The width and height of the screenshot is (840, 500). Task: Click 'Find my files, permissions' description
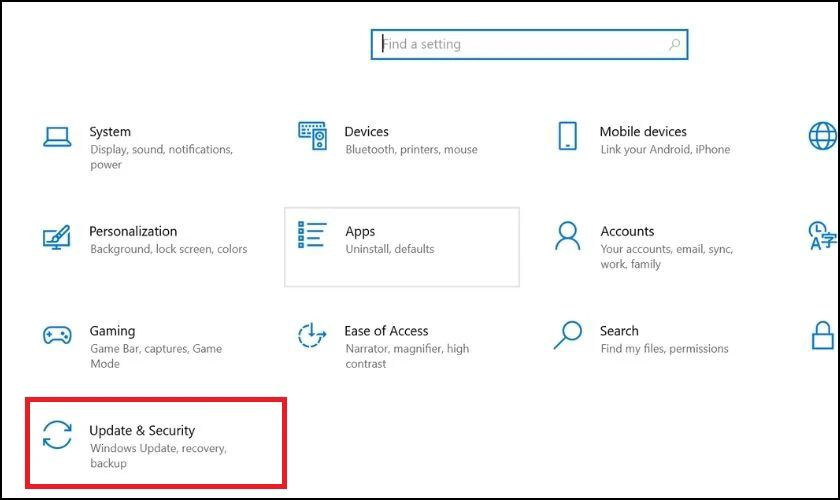coord(664,349)
